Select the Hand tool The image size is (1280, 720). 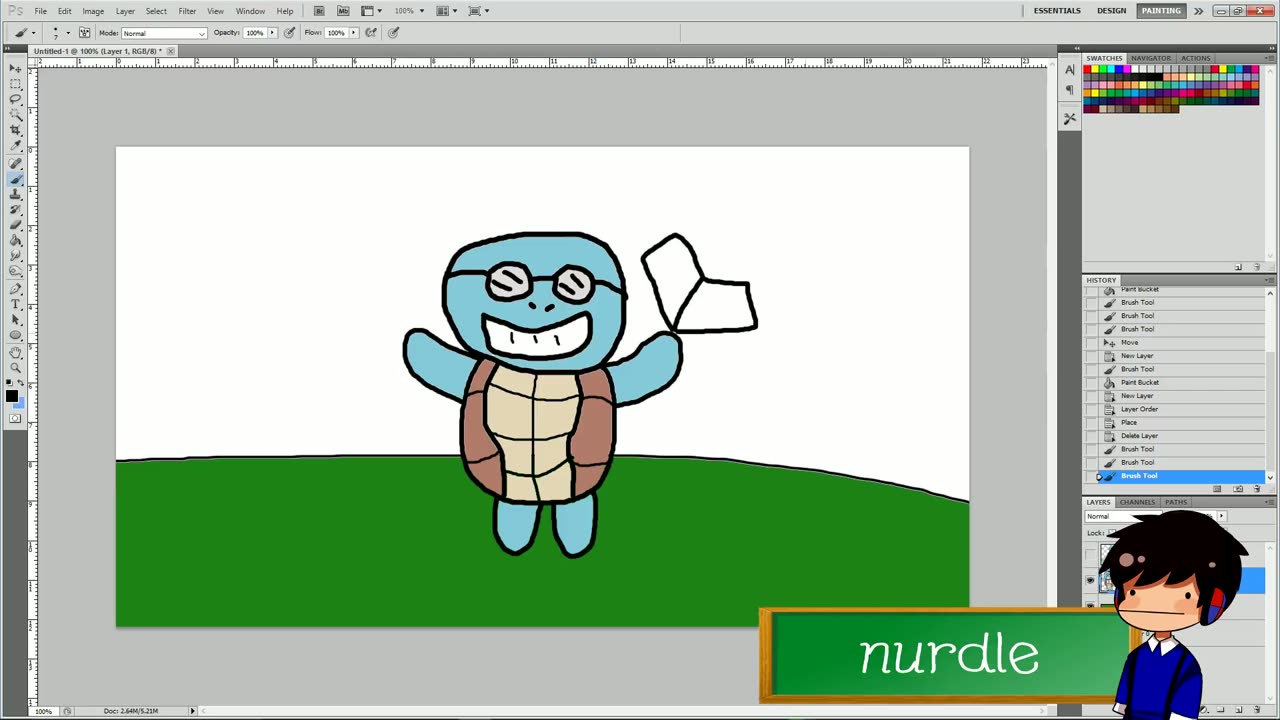point(16,353)
